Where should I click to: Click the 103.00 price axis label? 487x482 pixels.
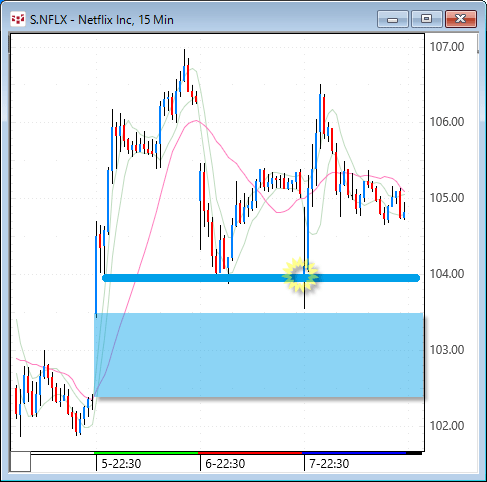pyautogui.click(x=447, y=350)
